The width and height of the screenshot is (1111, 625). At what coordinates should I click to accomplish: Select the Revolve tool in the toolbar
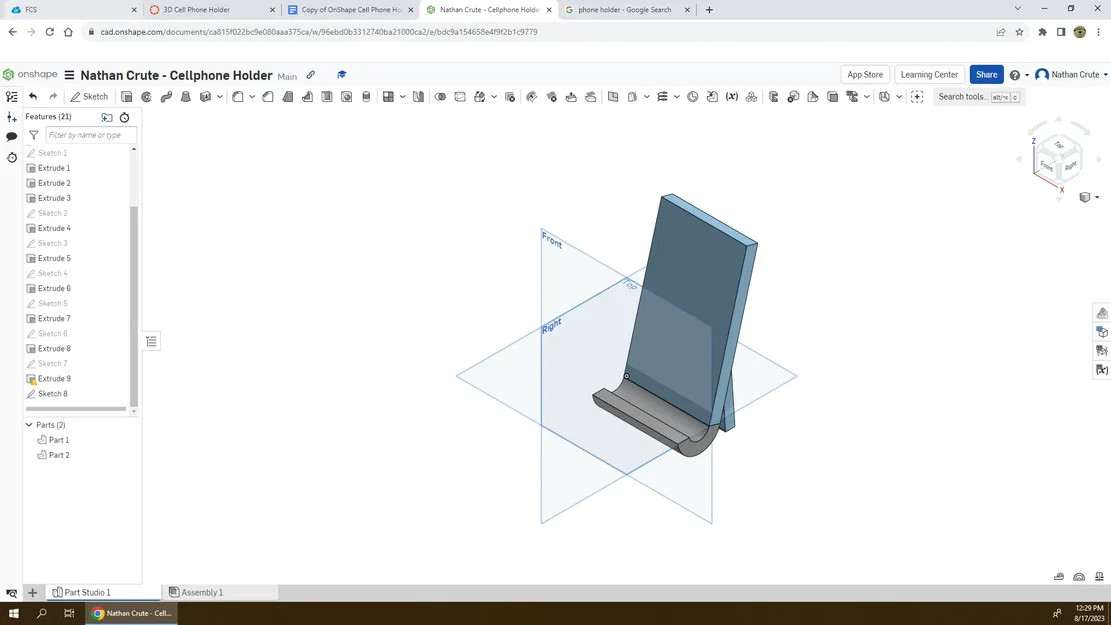[147, 96]
